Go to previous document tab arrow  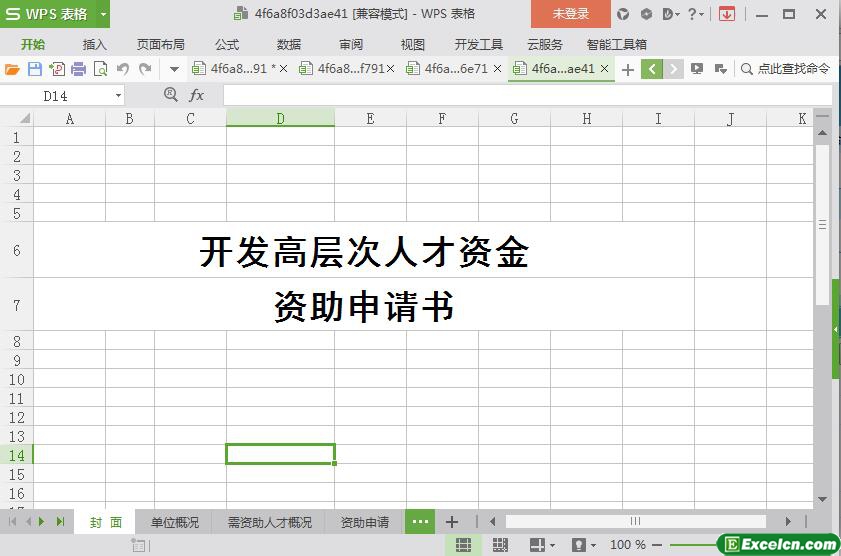(x=652, y=69)
